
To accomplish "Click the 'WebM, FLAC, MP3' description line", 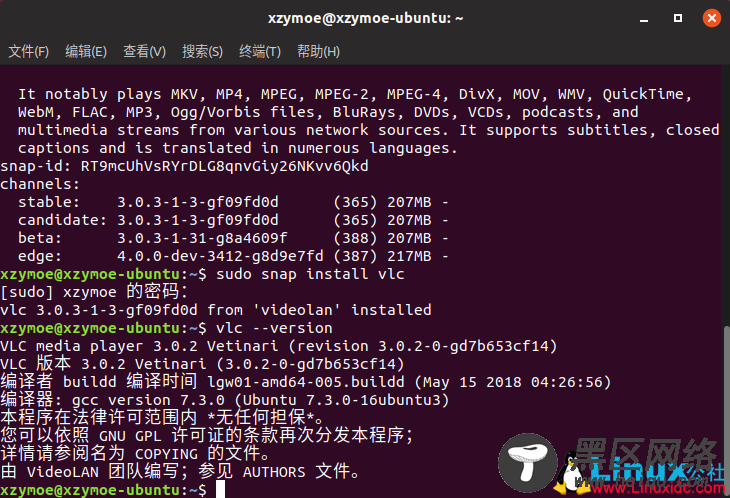I will pyautogui.click(x=328, y=112).
